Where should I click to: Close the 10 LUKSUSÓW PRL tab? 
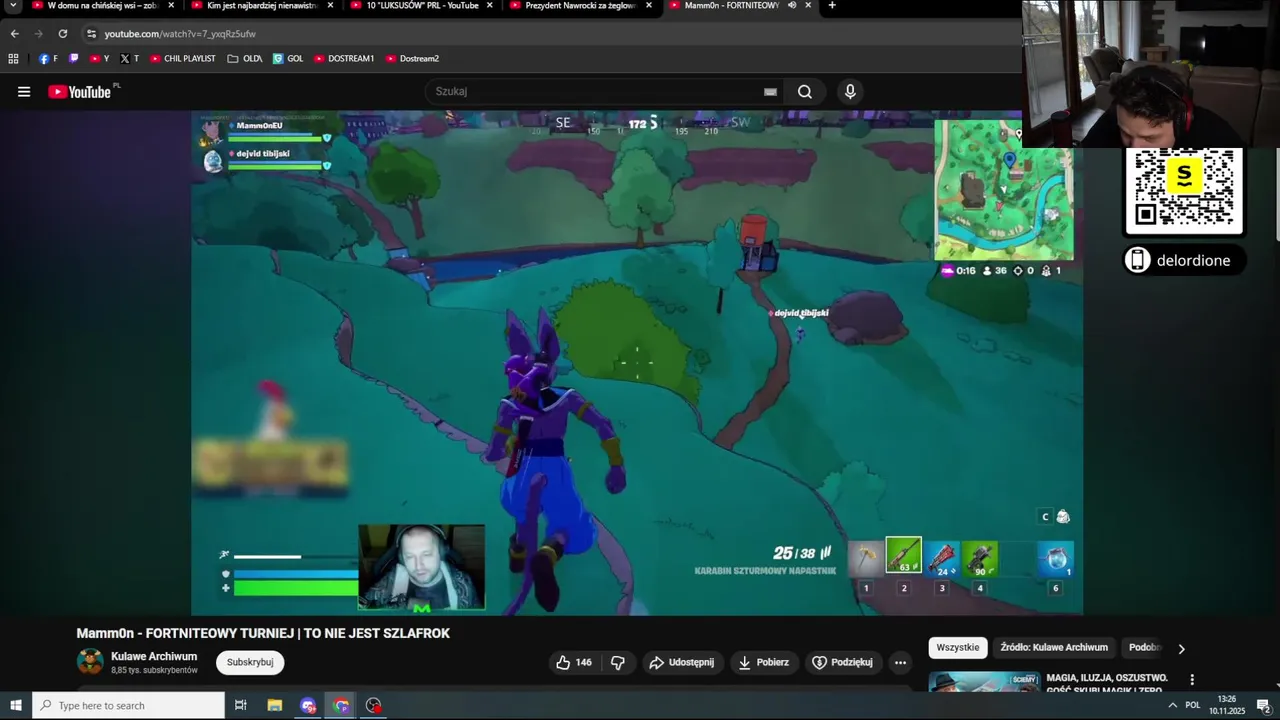pyautogui.click(x=490, y=5)
